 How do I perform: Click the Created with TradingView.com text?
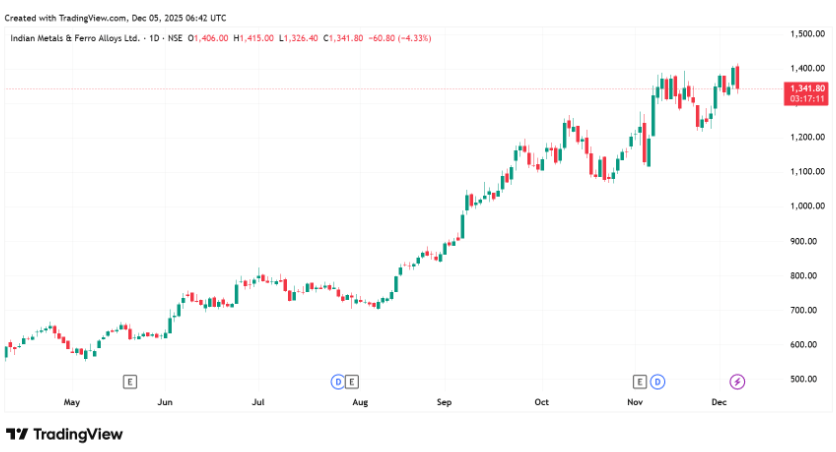click(x=115, y=17)
